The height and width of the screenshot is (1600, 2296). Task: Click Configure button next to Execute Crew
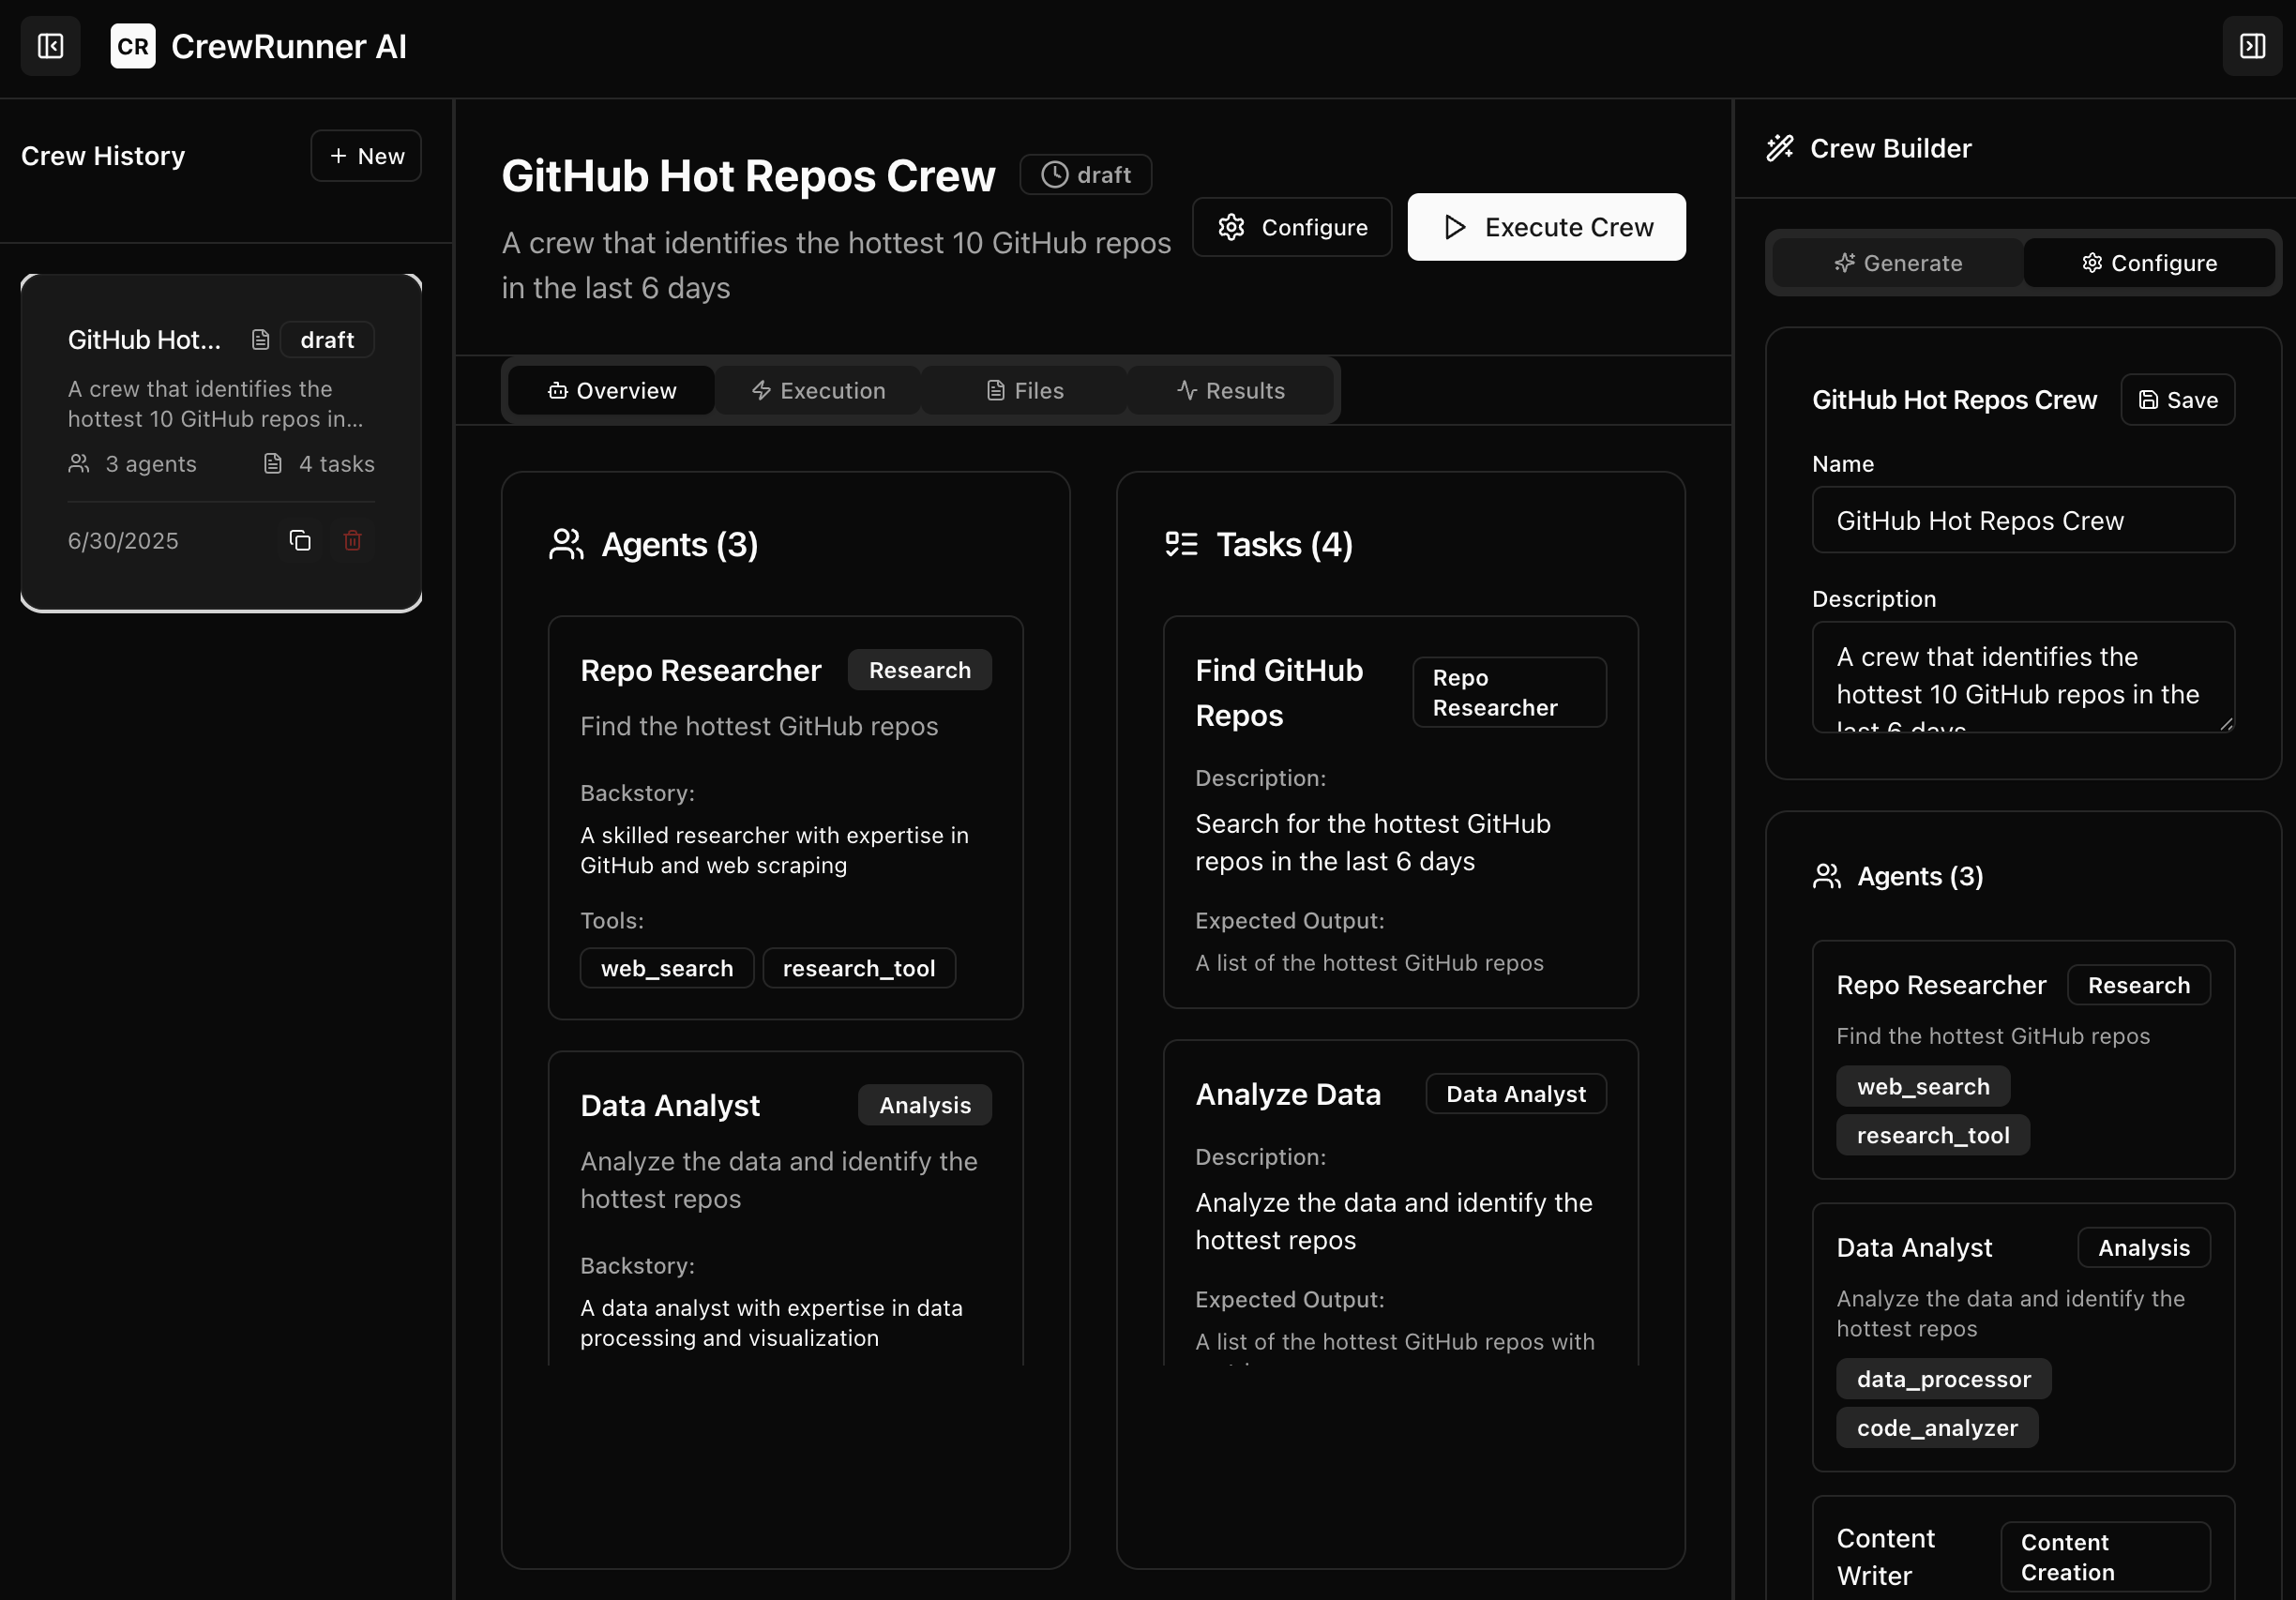coord(1291,227)
